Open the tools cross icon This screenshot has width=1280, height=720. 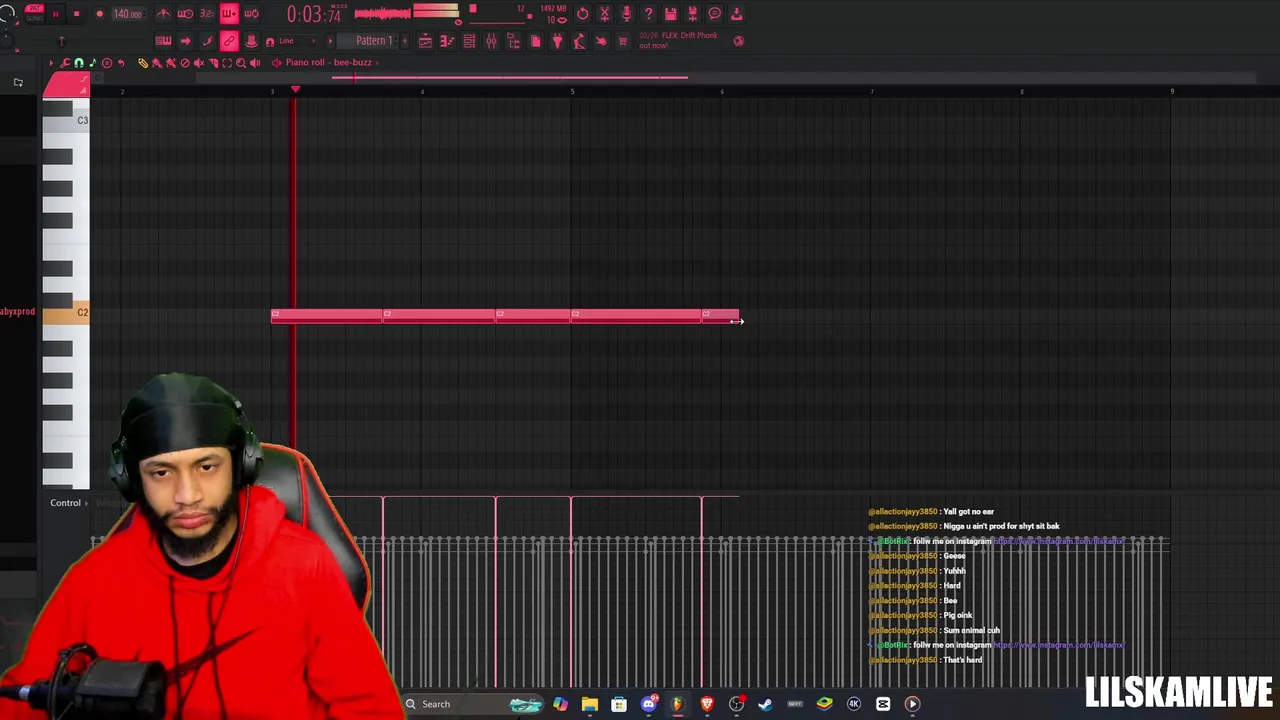[604, 14]
